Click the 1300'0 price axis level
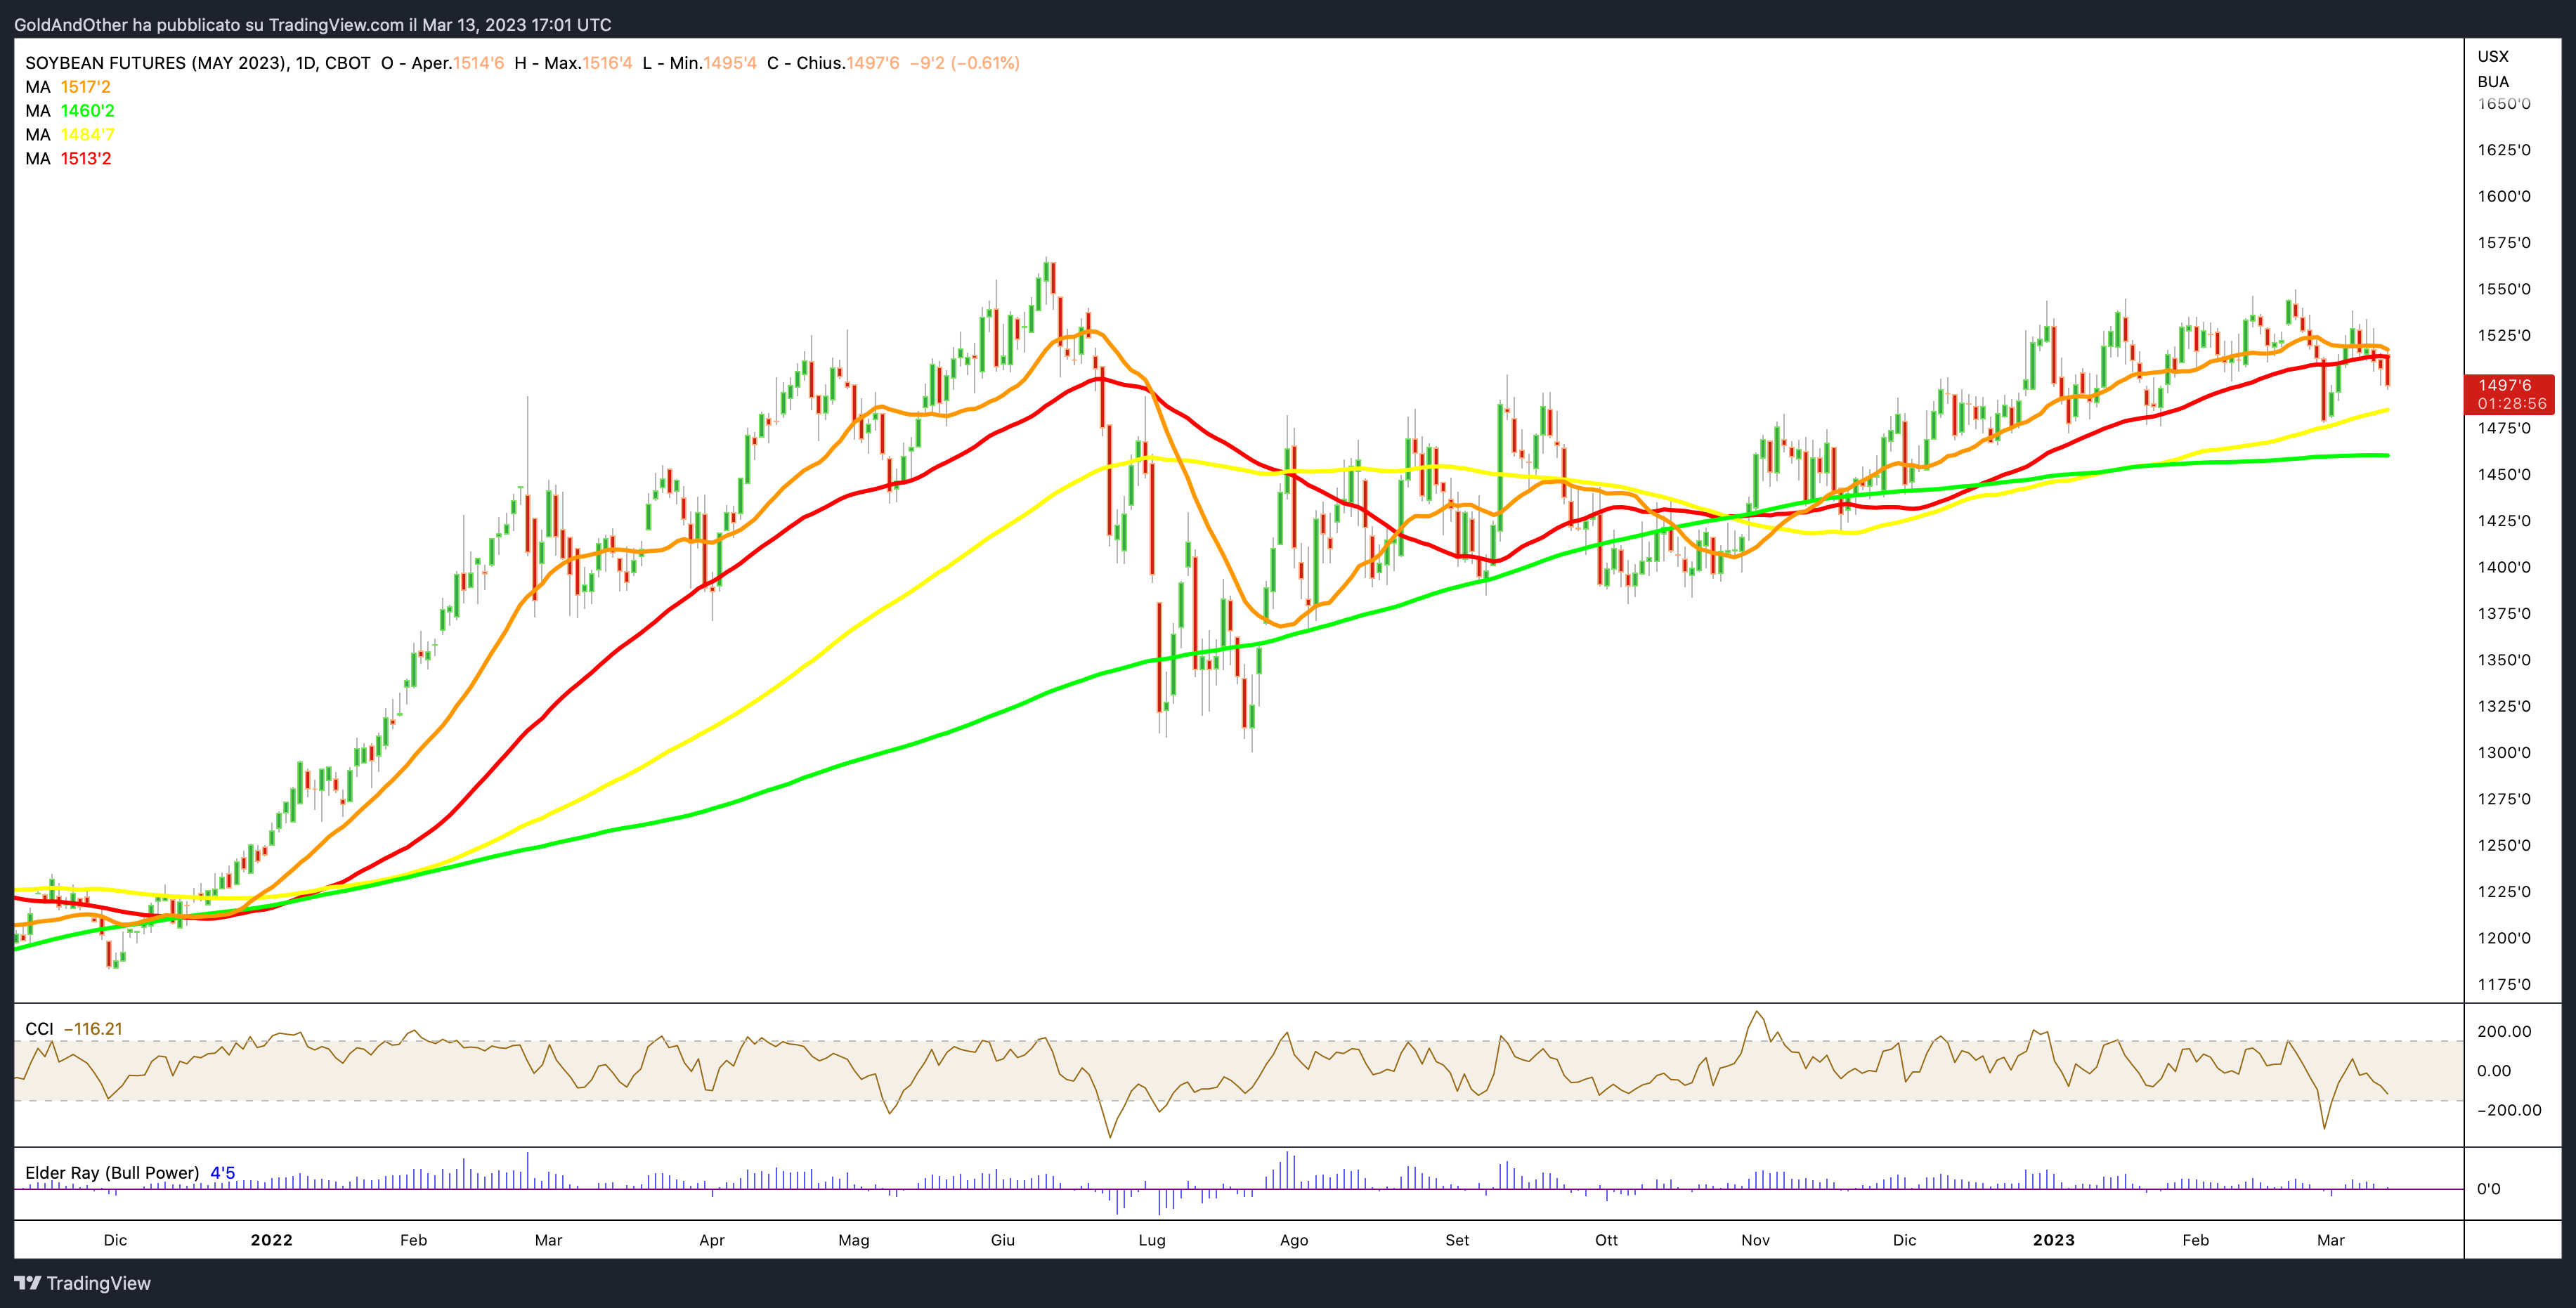The height and width of the screenshot is (1308, 2576). tap(2504, 752)
